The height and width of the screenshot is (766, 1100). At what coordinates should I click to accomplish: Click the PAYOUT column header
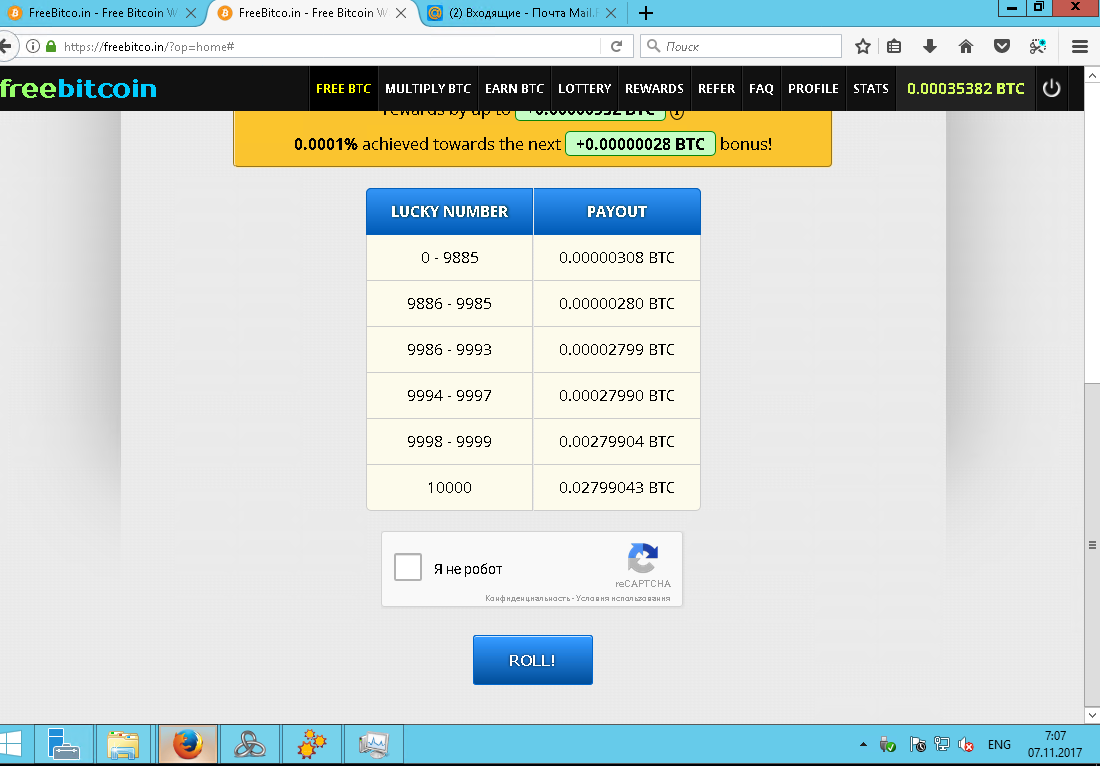(x=617, y=211)
